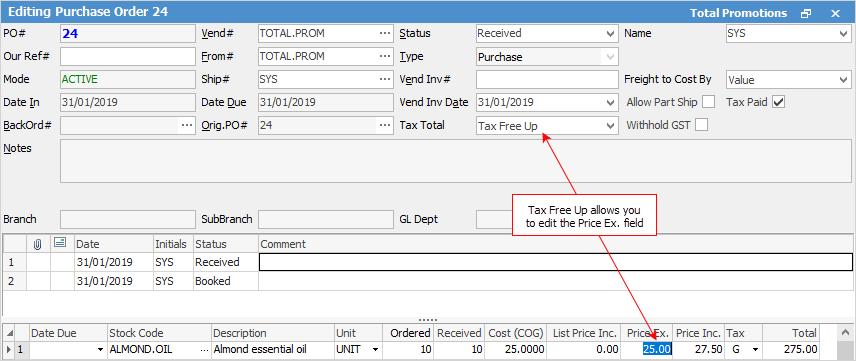Click the PO# field showing 24

(x=127, y=33)
